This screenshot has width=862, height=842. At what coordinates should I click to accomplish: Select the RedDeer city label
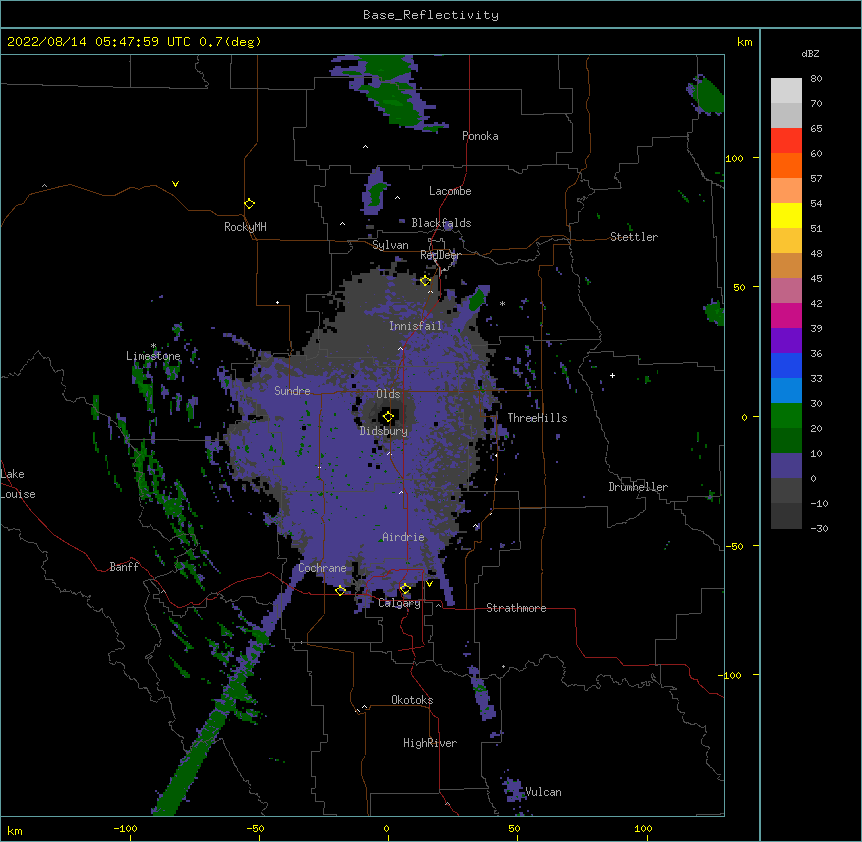(x=440, y=255)
